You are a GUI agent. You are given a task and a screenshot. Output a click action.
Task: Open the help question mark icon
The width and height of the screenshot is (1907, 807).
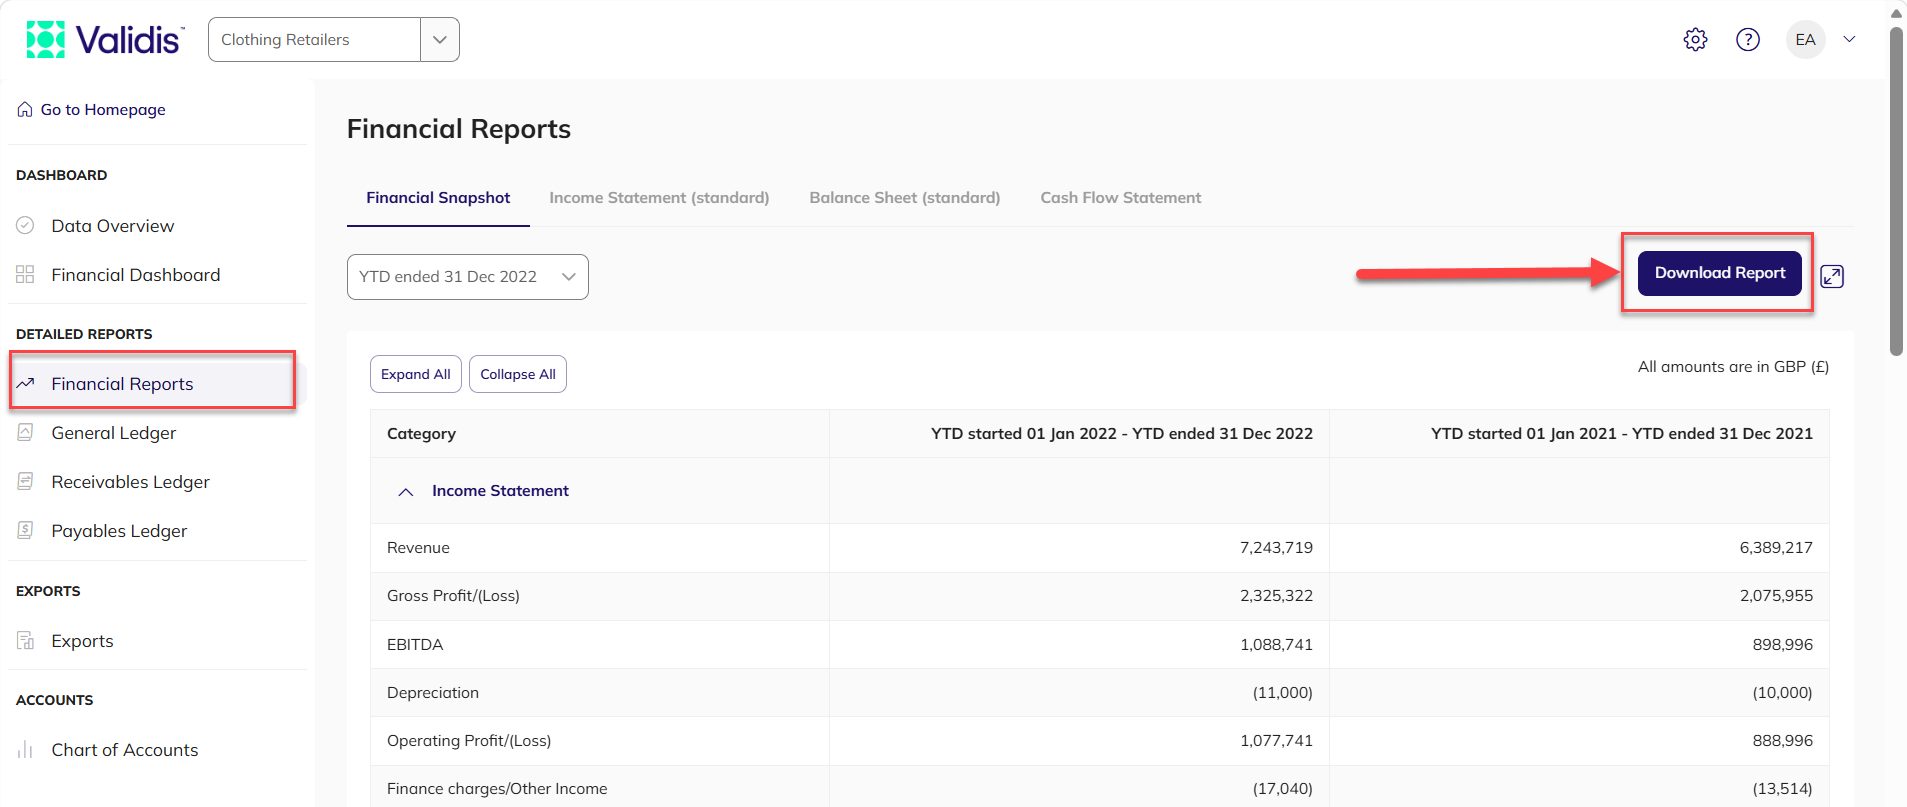1748,40
